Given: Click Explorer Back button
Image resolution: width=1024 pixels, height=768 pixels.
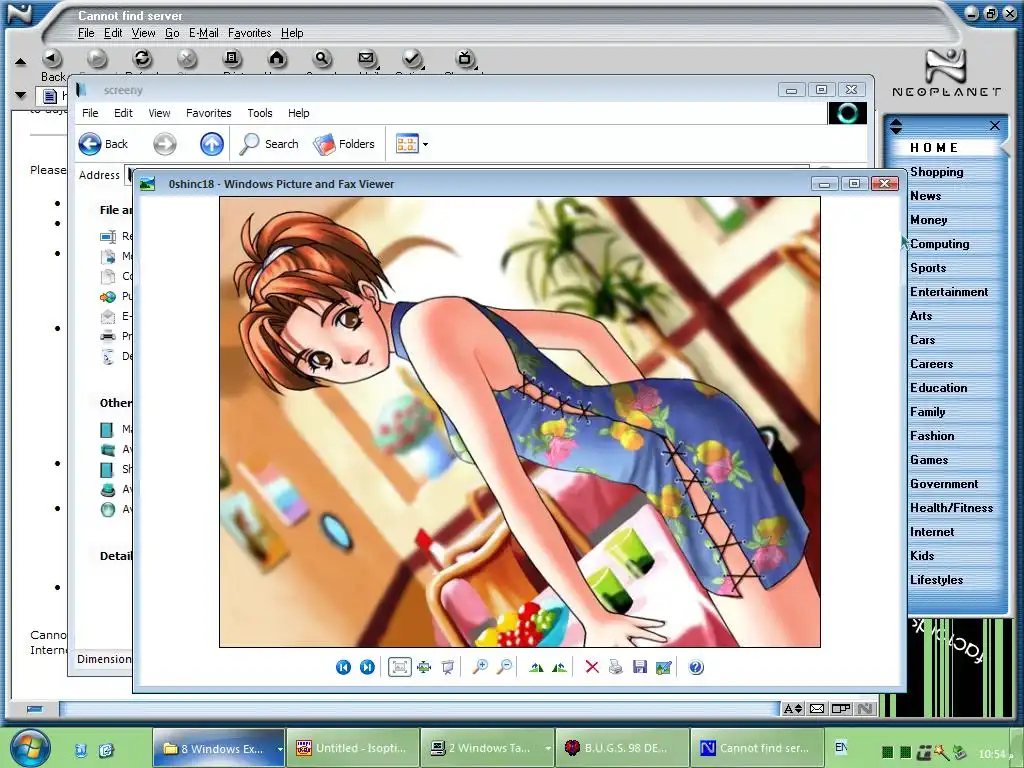Looking at the screenshot, I should pos(103,144).
